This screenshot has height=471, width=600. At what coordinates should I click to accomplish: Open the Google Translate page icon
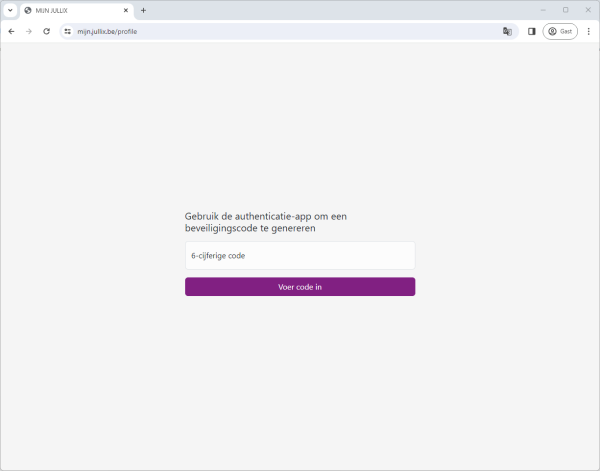pyautogui.click(x=507, y=31)
